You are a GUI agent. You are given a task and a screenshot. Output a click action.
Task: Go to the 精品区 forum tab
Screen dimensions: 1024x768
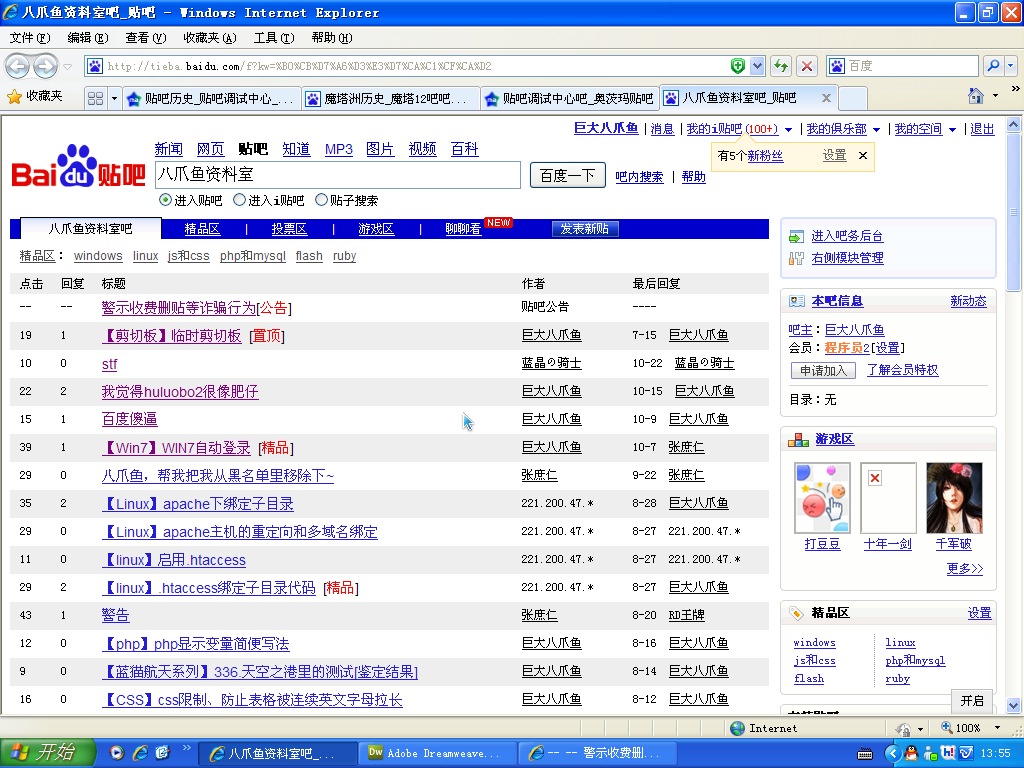coord(202,229)
